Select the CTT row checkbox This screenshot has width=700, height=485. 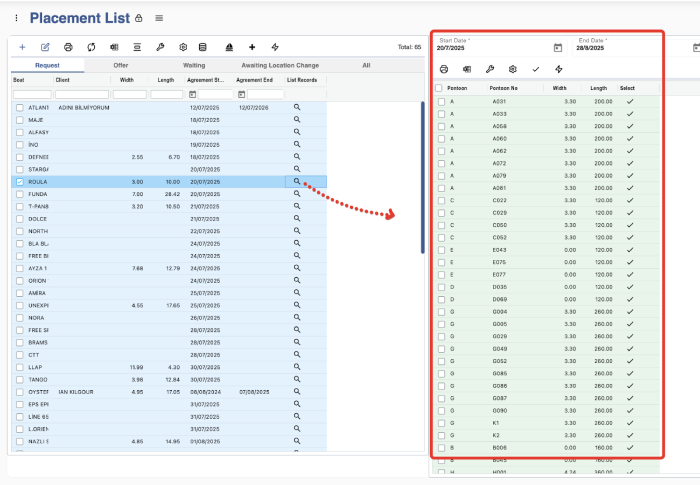(20, 355)
